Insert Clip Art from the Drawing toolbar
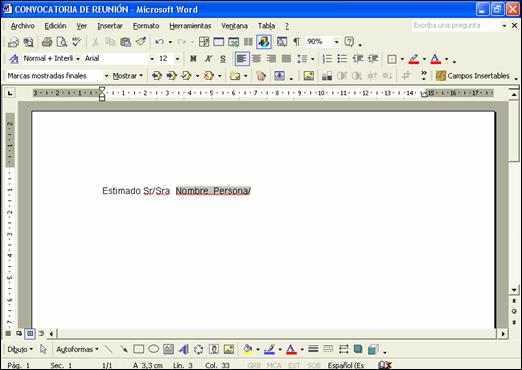The image size is (522, 370). (x=214, y=349)
